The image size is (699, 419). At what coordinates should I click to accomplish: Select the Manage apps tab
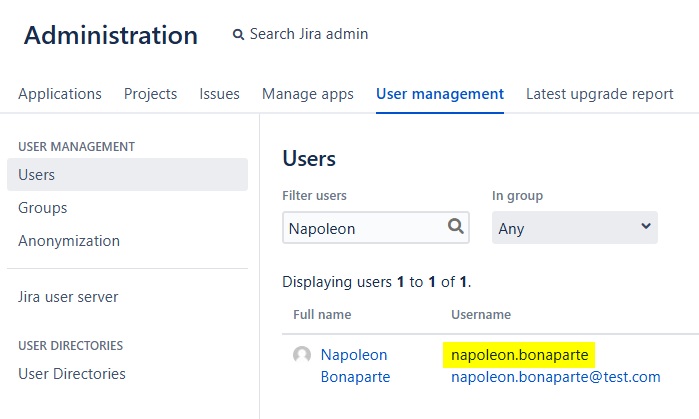(x=307, y=94)
